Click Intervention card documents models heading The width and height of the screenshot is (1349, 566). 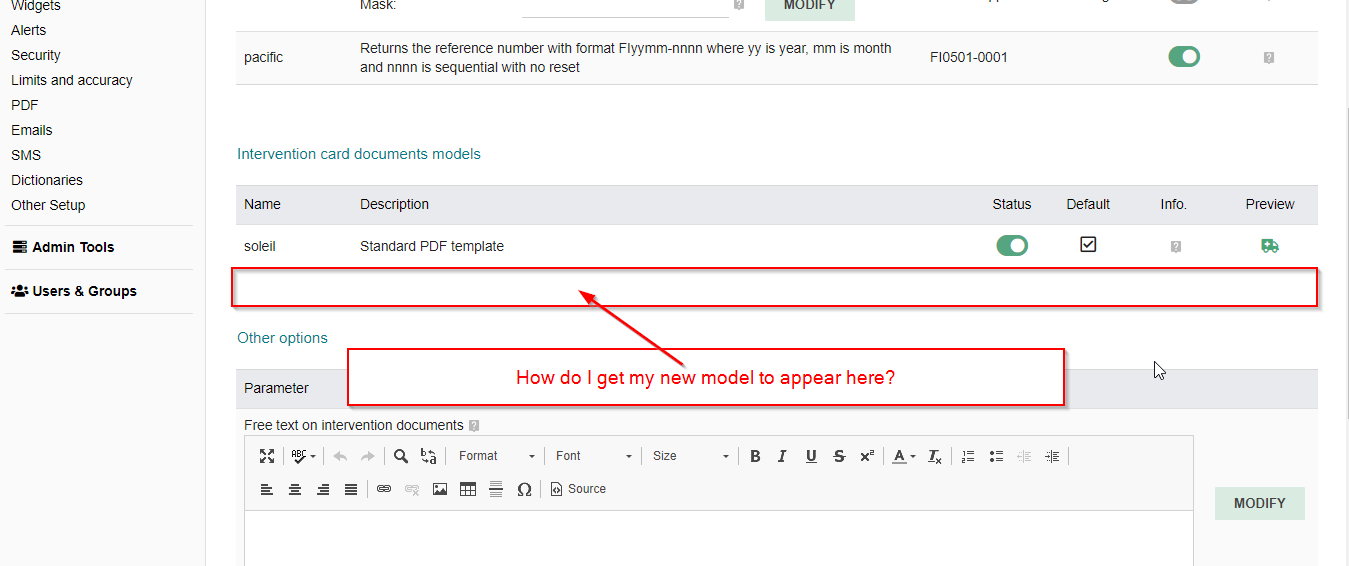pos(359,154)
